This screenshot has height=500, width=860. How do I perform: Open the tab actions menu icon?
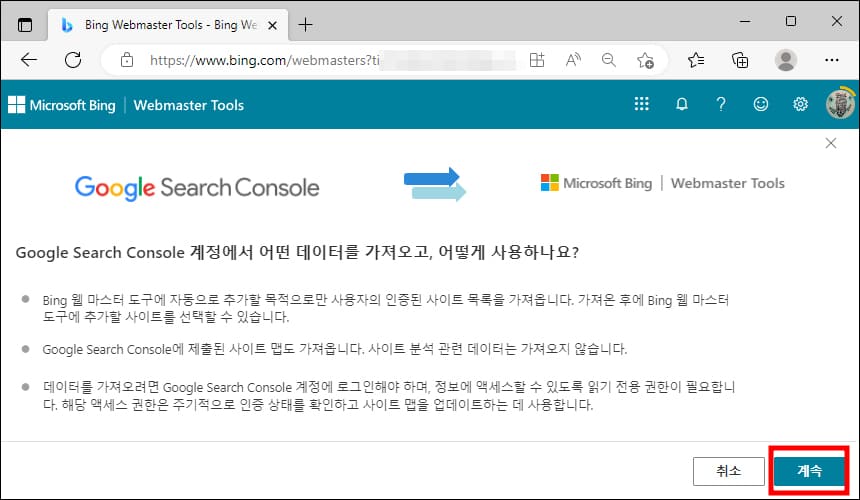pyautogui.click(x=25, y=25)
